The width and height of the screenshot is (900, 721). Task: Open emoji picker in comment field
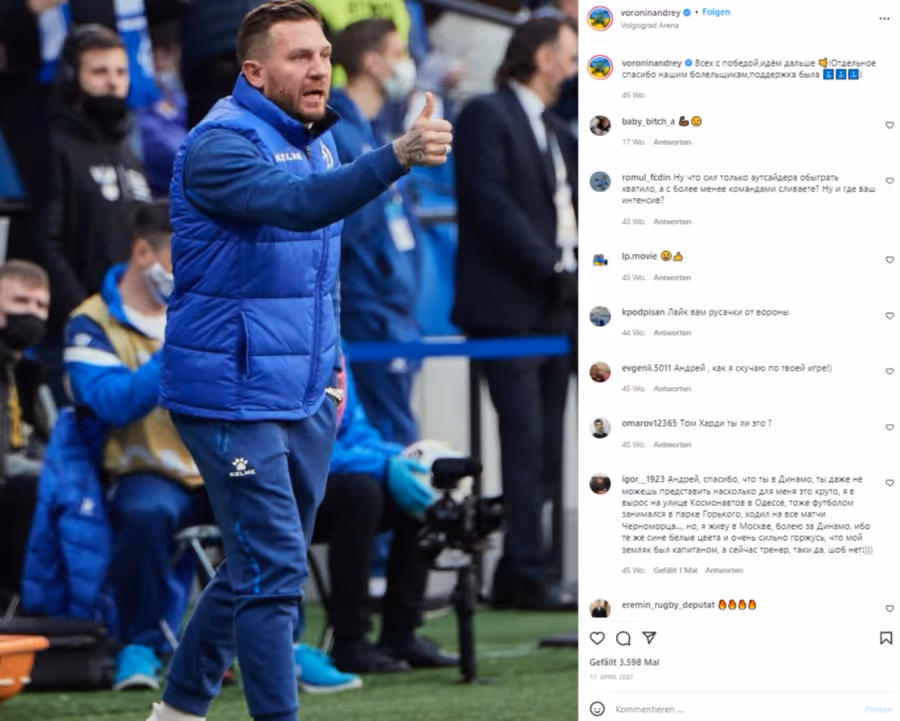coord(598,709)
